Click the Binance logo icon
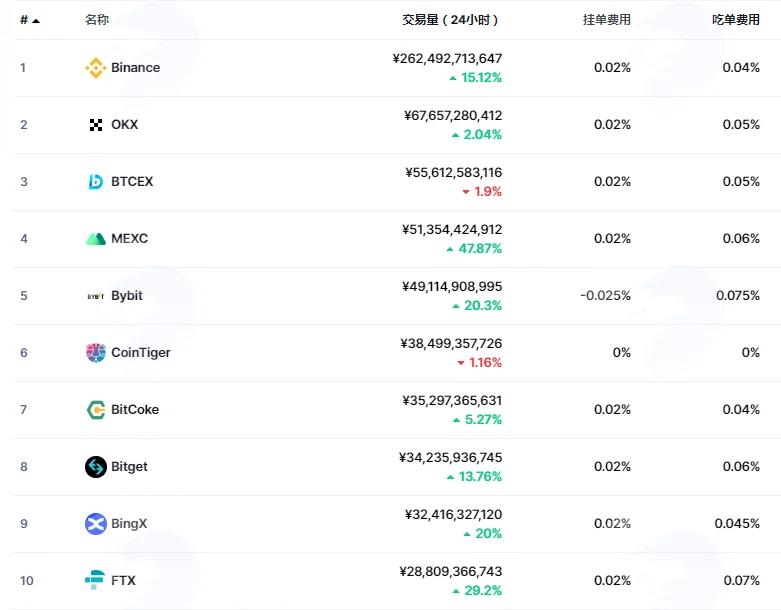 click(96, 68)
